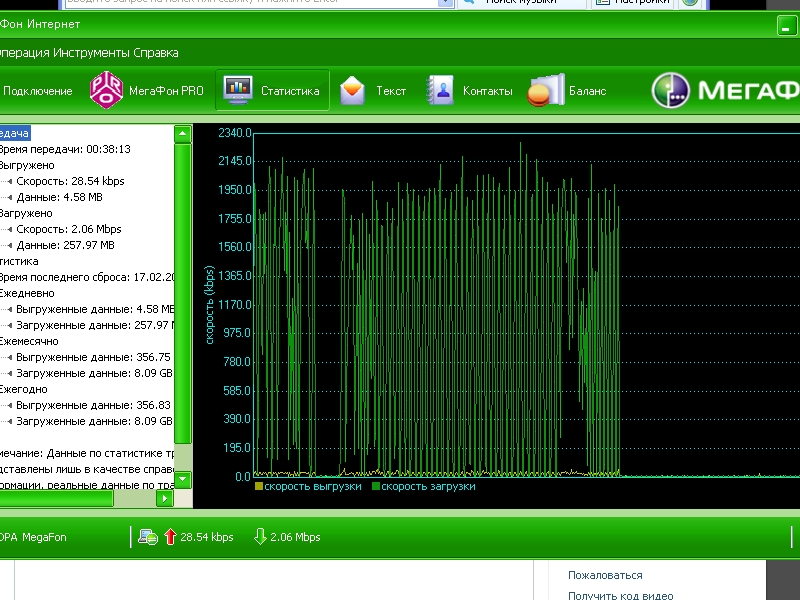Select yearly Выгруженные данные: 356.83 row

93,405
